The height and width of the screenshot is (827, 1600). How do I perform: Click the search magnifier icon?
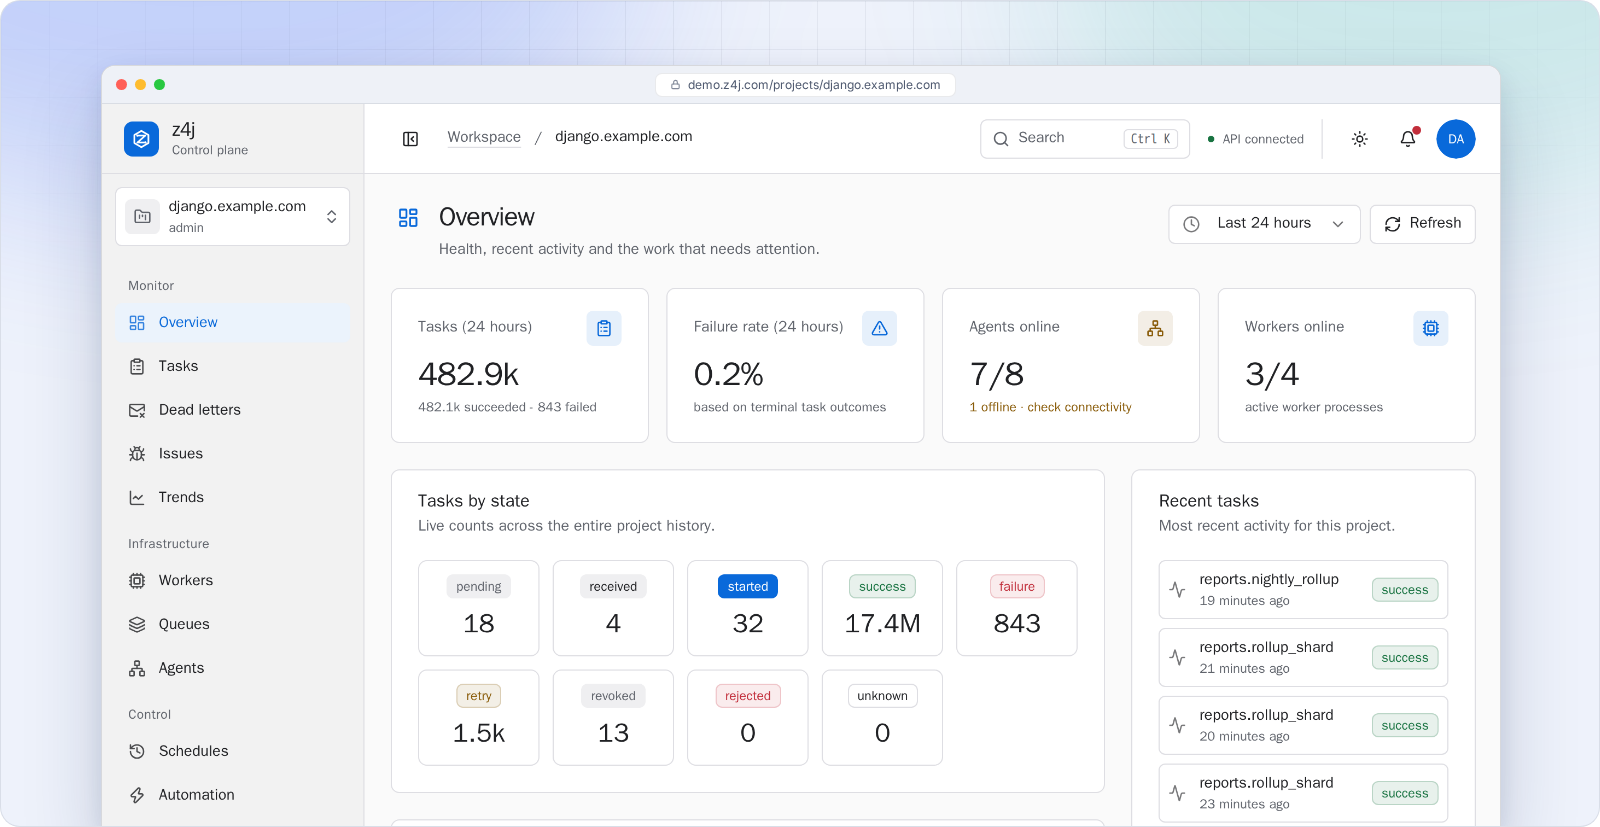click(1001, 139)
